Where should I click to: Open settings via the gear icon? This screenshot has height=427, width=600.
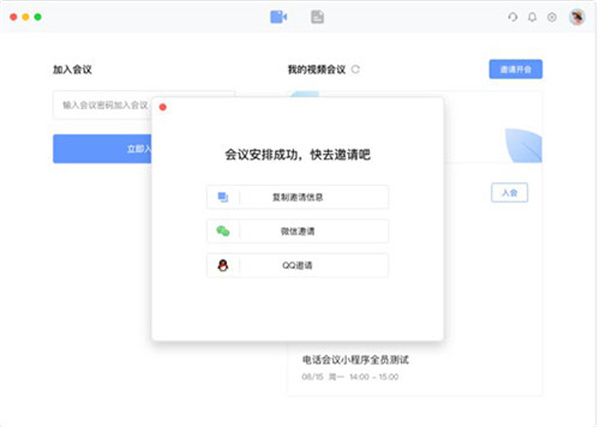click(x=551, y=17)
